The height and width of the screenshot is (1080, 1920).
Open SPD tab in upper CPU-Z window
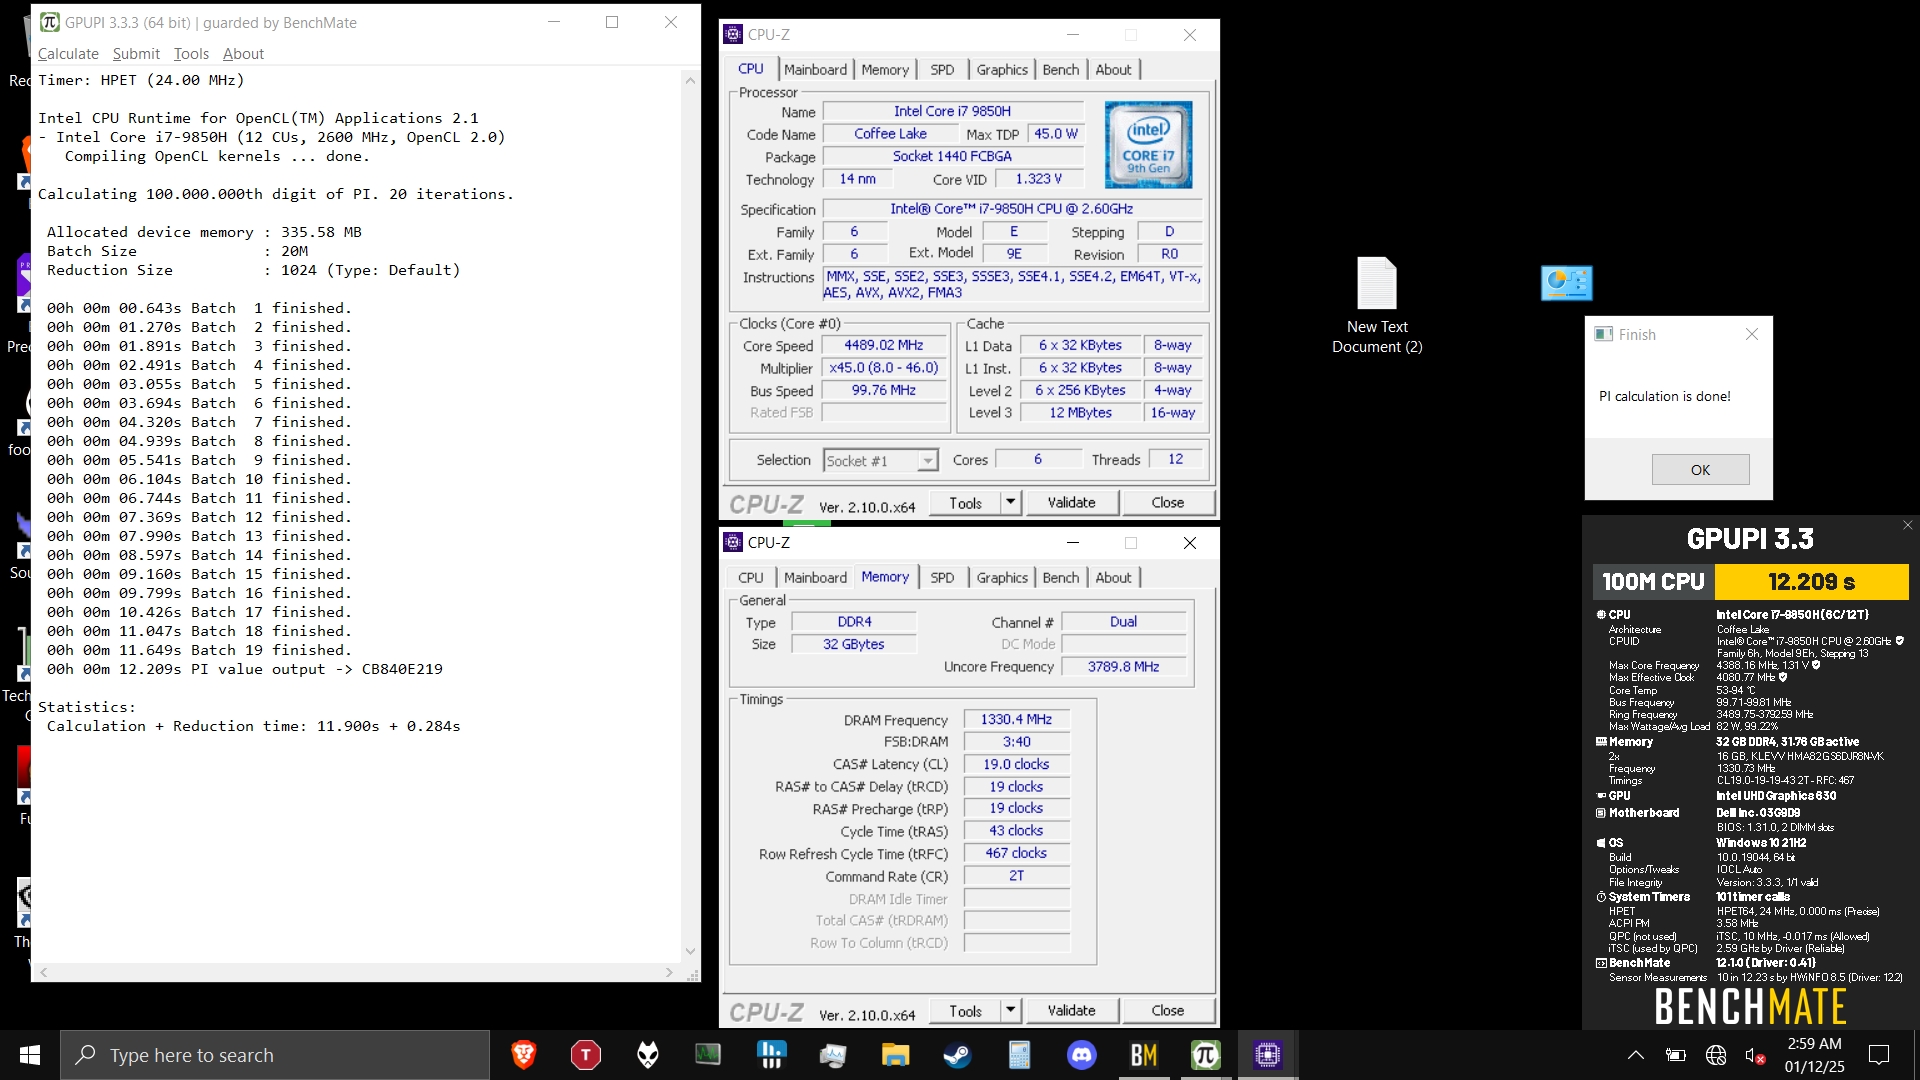tap(942, 69)
